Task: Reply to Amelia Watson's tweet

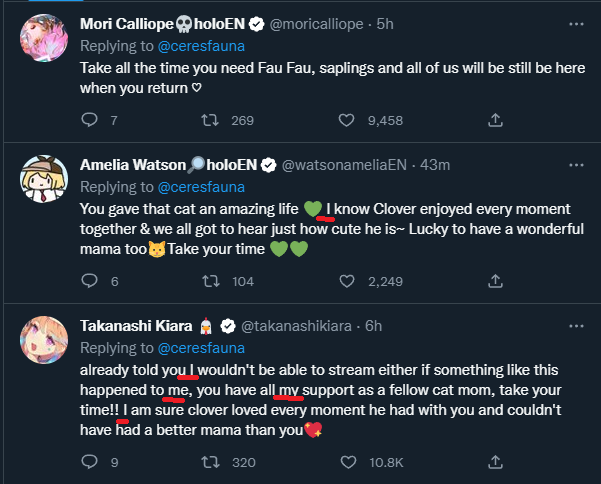Action: [x=89, y=282]
